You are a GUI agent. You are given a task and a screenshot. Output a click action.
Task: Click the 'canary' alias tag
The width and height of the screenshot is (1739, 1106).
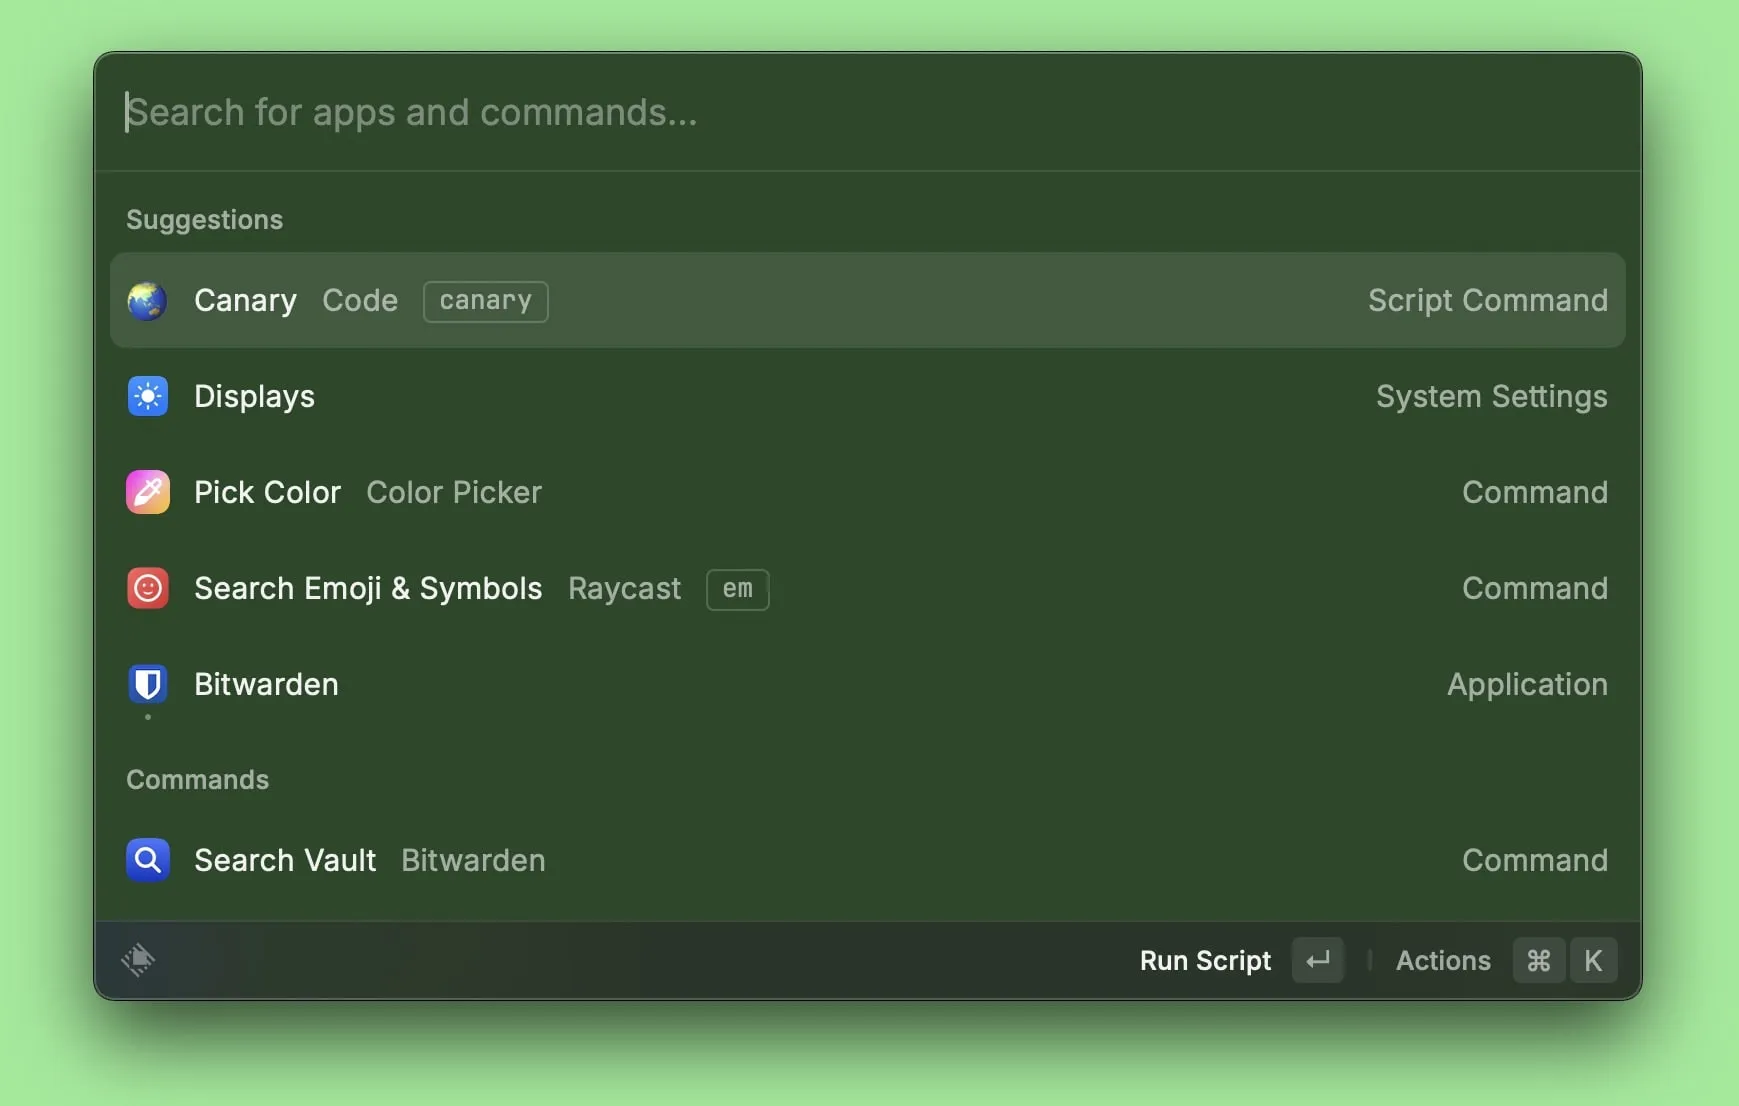[x=485, y=301]
